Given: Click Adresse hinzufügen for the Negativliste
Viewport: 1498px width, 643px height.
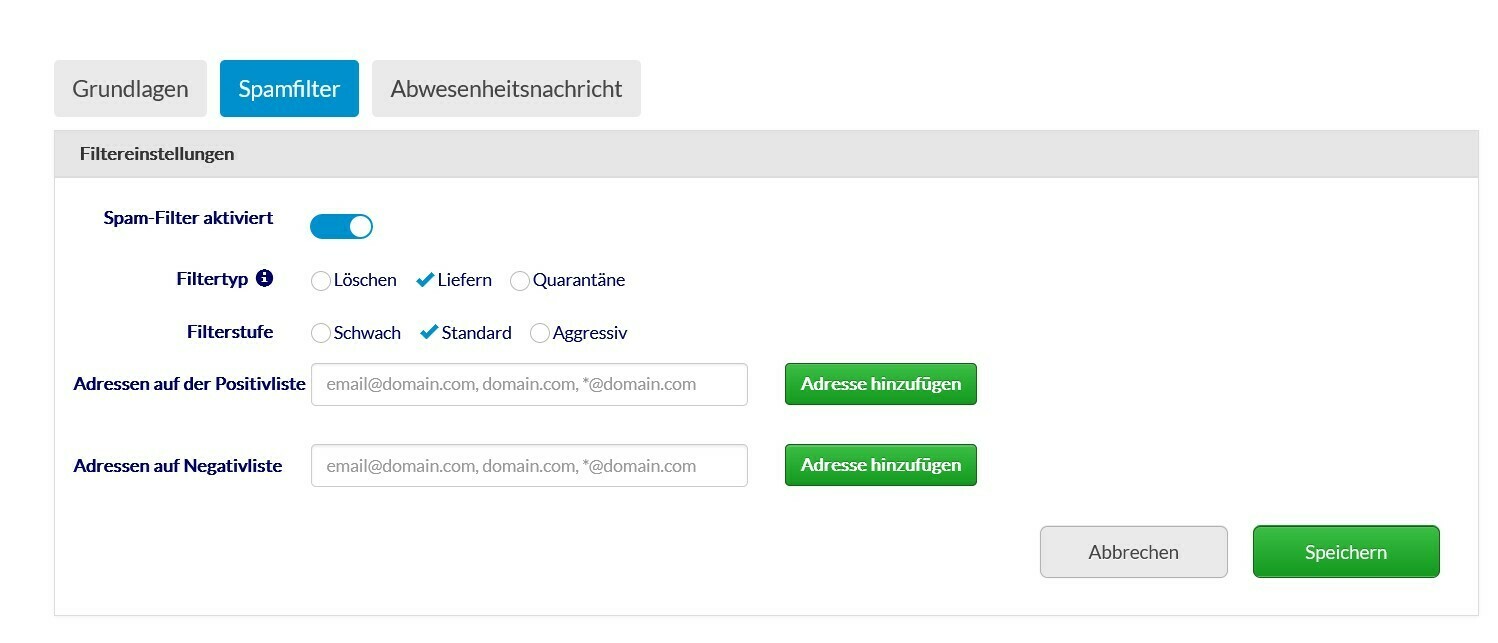Looking at the screenshot, I should [881, 465].
